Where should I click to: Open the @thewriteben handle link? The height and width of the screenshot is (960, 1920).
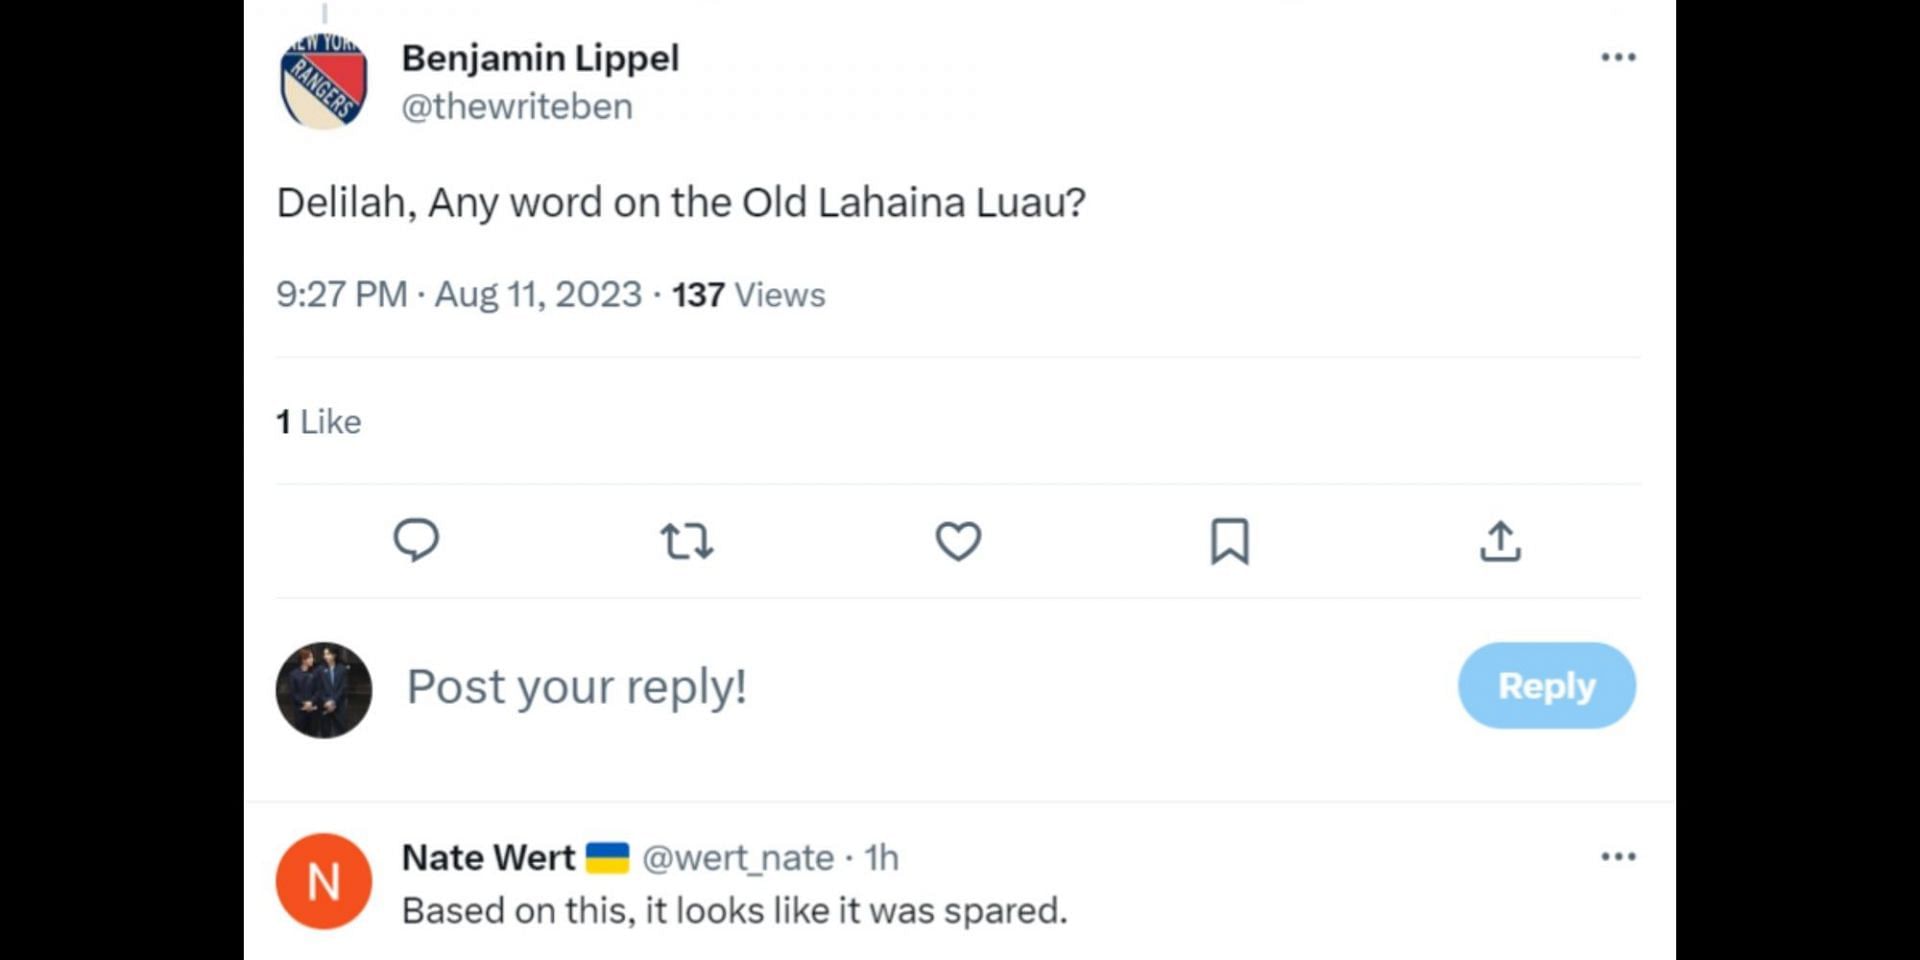click(x=517, y=106)
